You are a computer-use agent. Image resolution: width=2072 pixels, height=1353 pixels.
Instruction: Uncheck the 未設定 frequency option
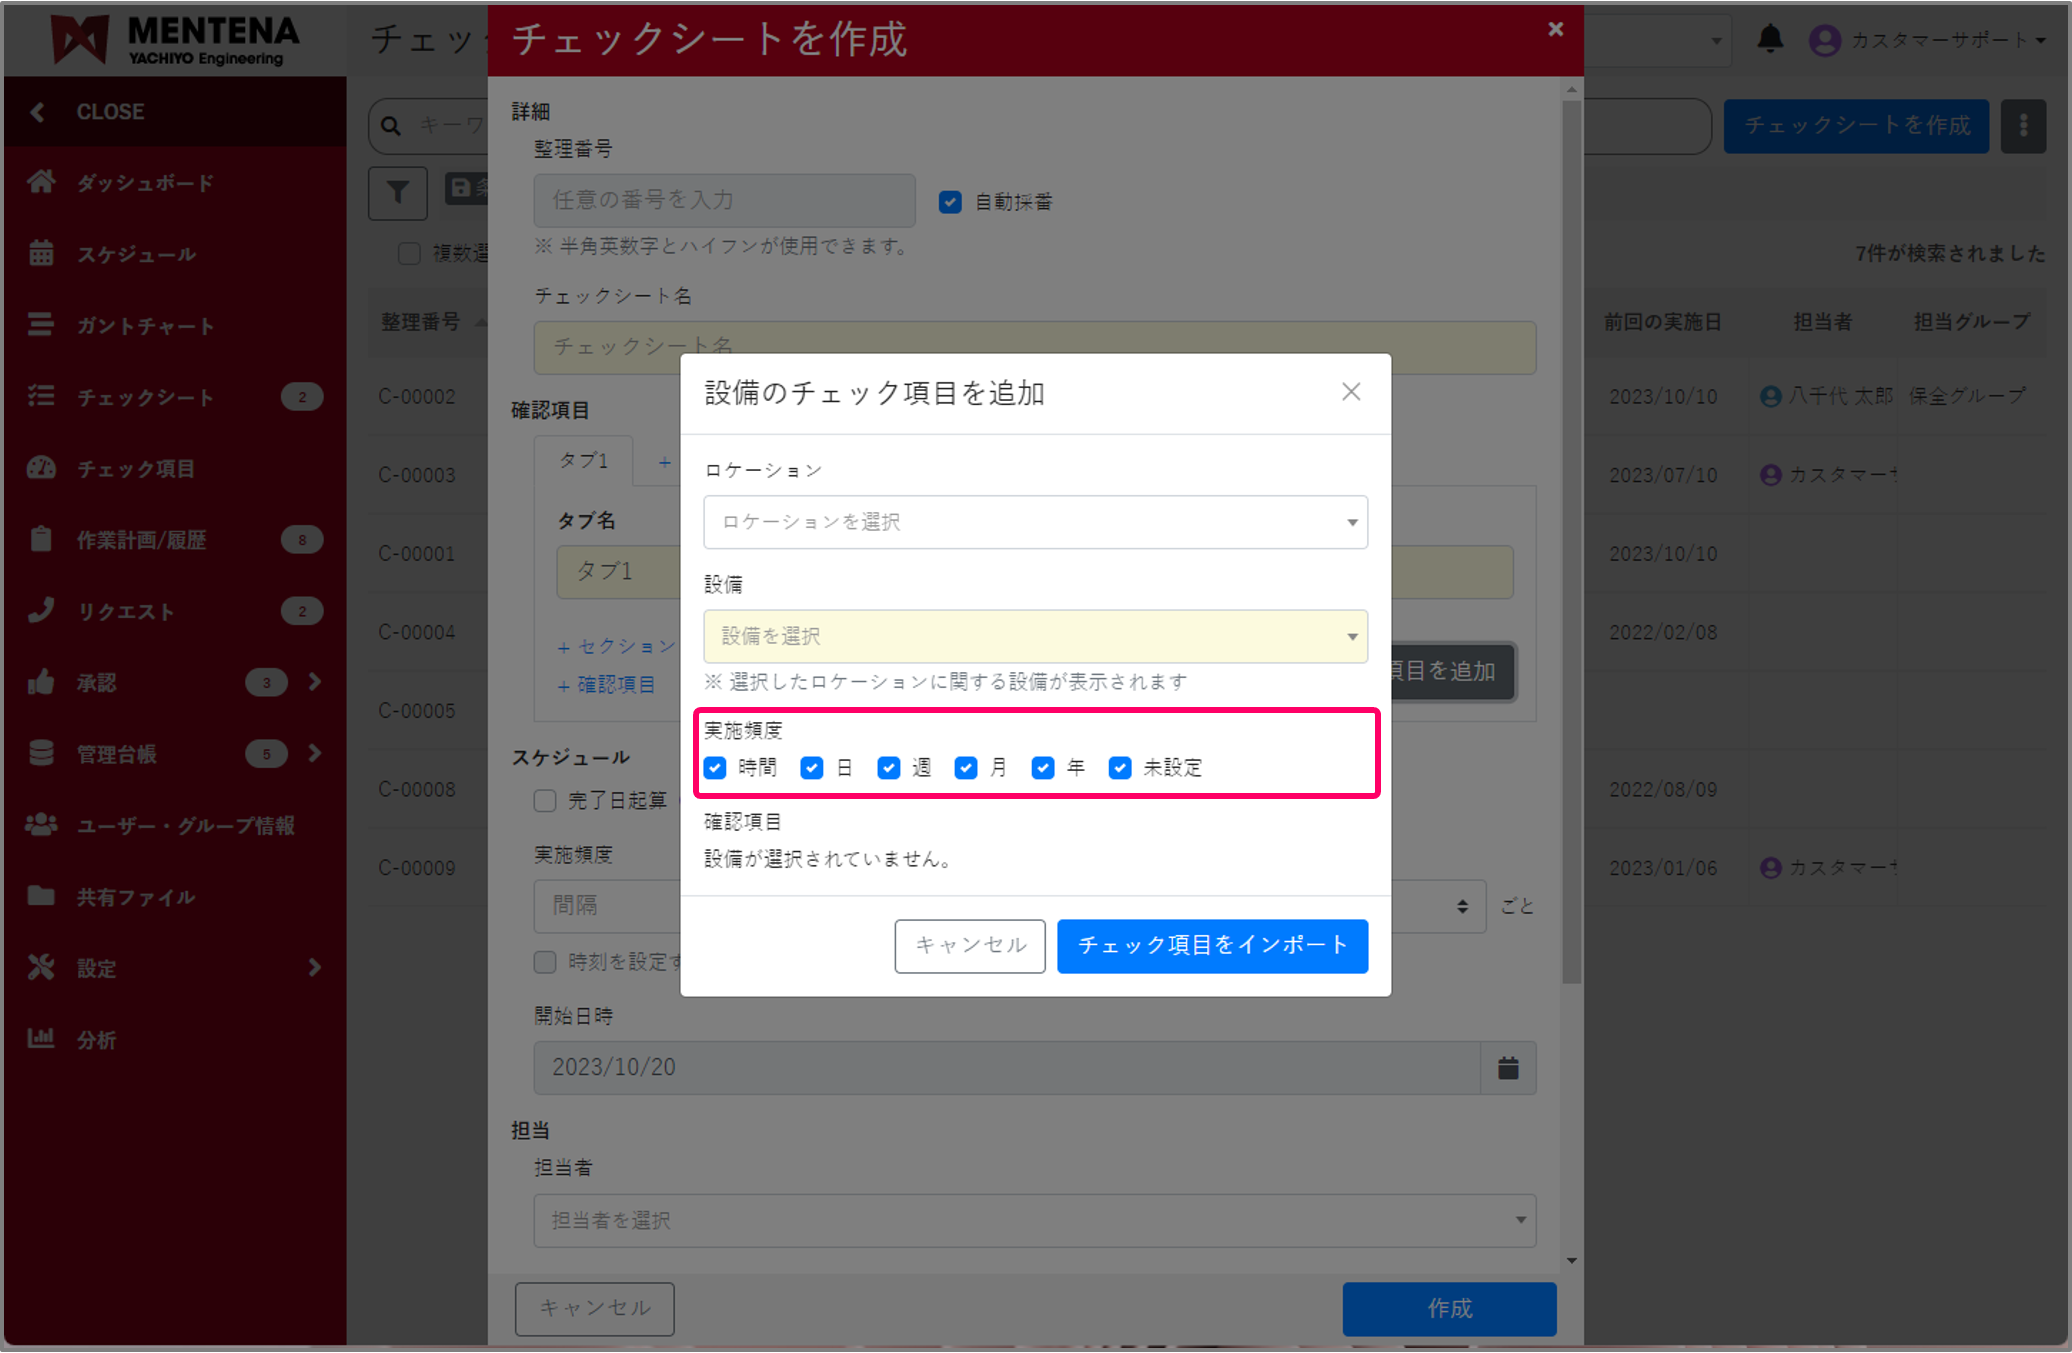point(1119,768)
